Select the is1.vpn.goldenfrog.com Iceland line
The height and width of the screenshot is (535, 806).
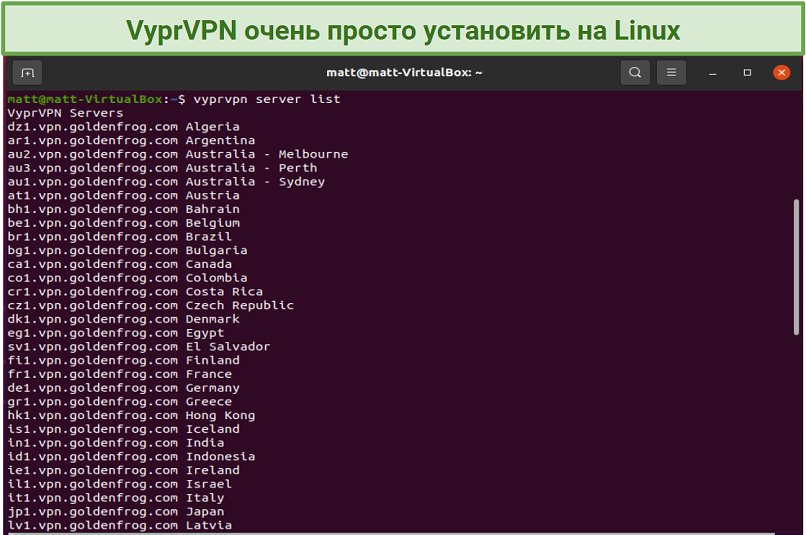click(123, 429)
